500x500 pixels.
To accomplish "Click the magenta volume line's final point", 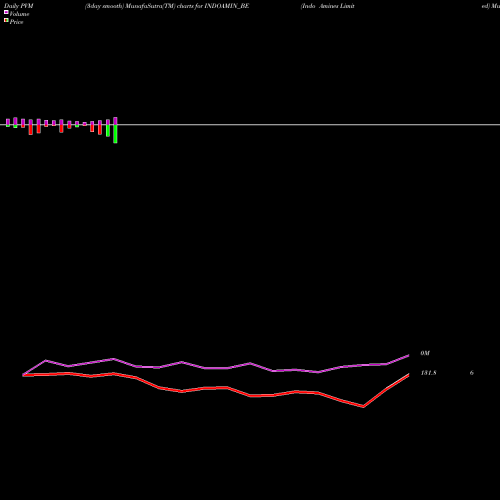I will [x=409, y=356].
